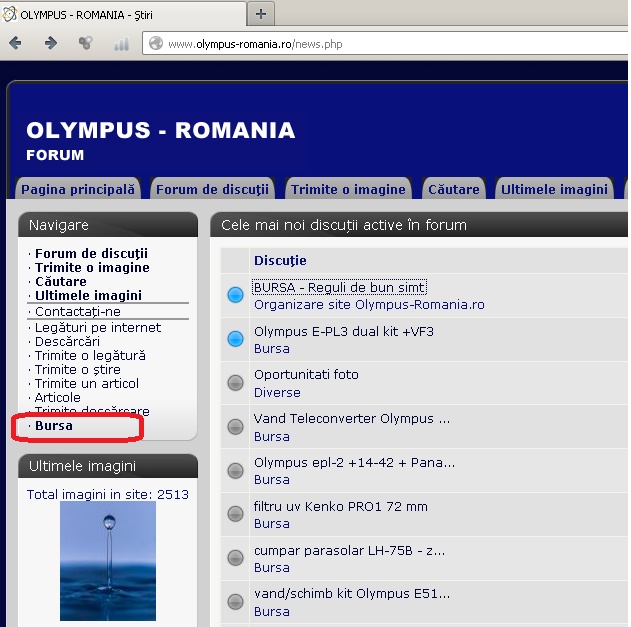Open the Trimite un articol link
Viewport: 631px width, 627px height.
(87, 384)
